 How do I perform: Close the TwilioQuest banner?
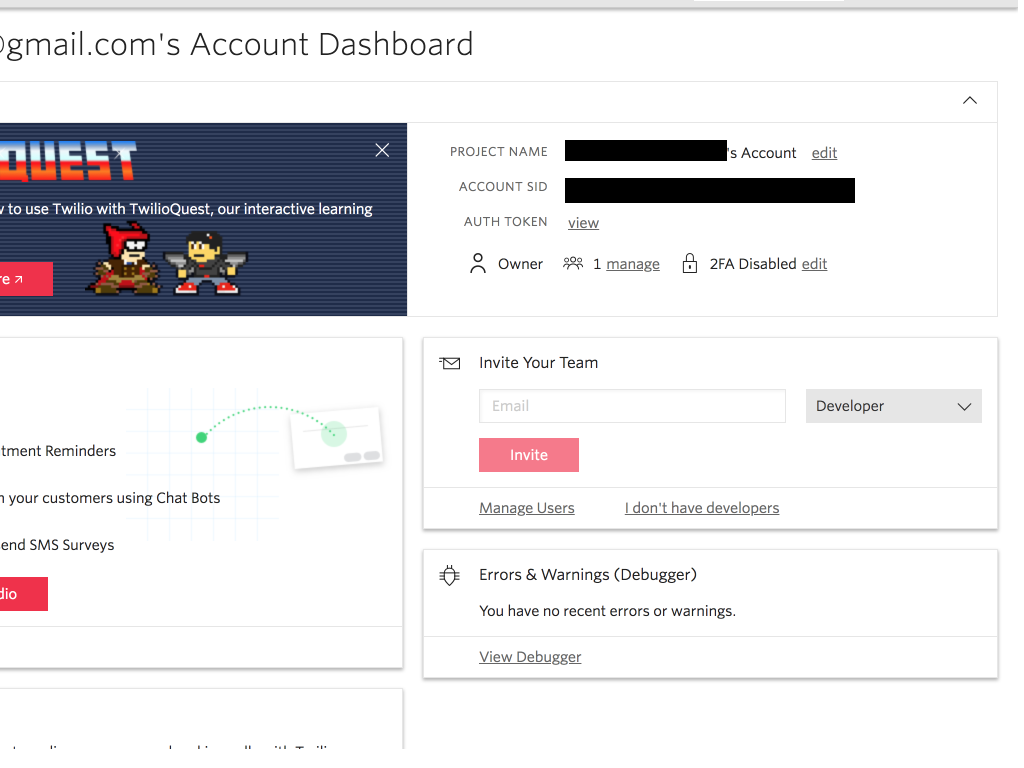[382, 150]
